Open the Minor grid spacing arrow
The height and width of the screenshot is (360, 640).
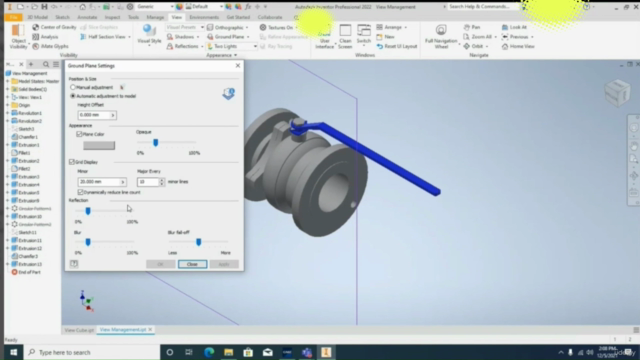122,182
